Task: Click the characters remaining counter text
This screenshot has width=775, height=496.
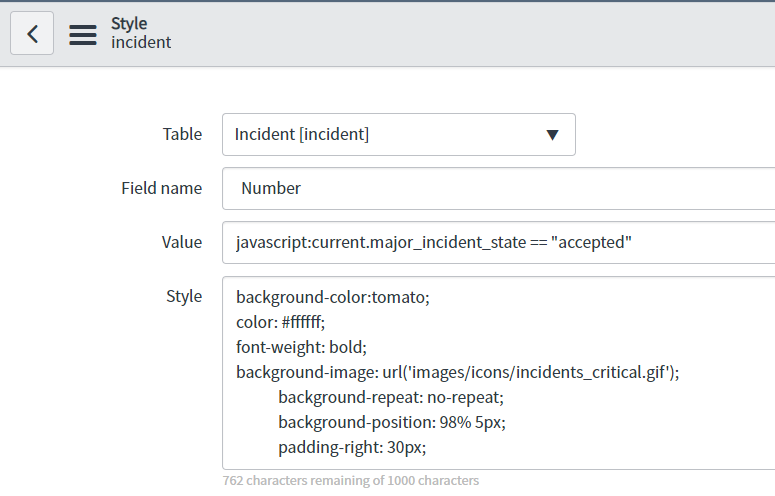Action: (x=350, y=480)
